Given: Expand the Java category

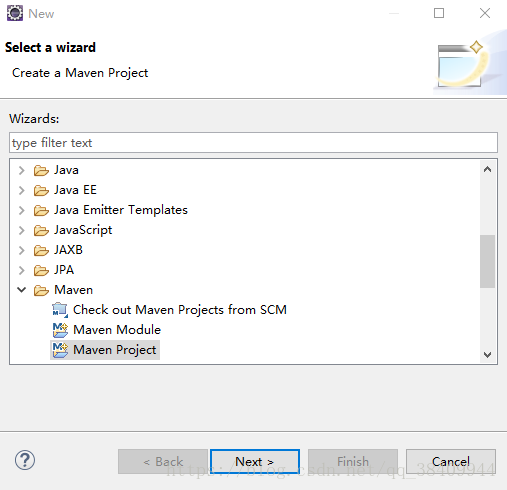Looking at the screenshot, I should (22, 170).
